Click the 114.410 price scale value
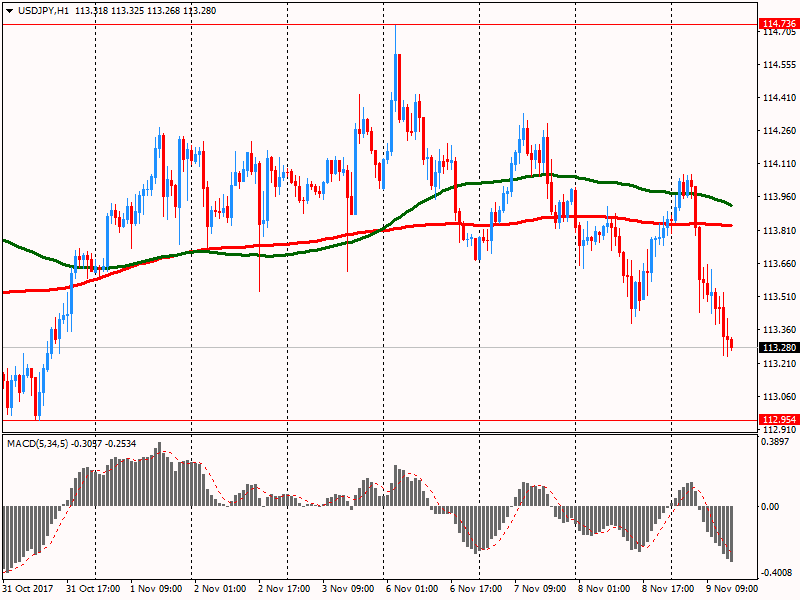Screen dimensions: 800x600 coord(779,97)
